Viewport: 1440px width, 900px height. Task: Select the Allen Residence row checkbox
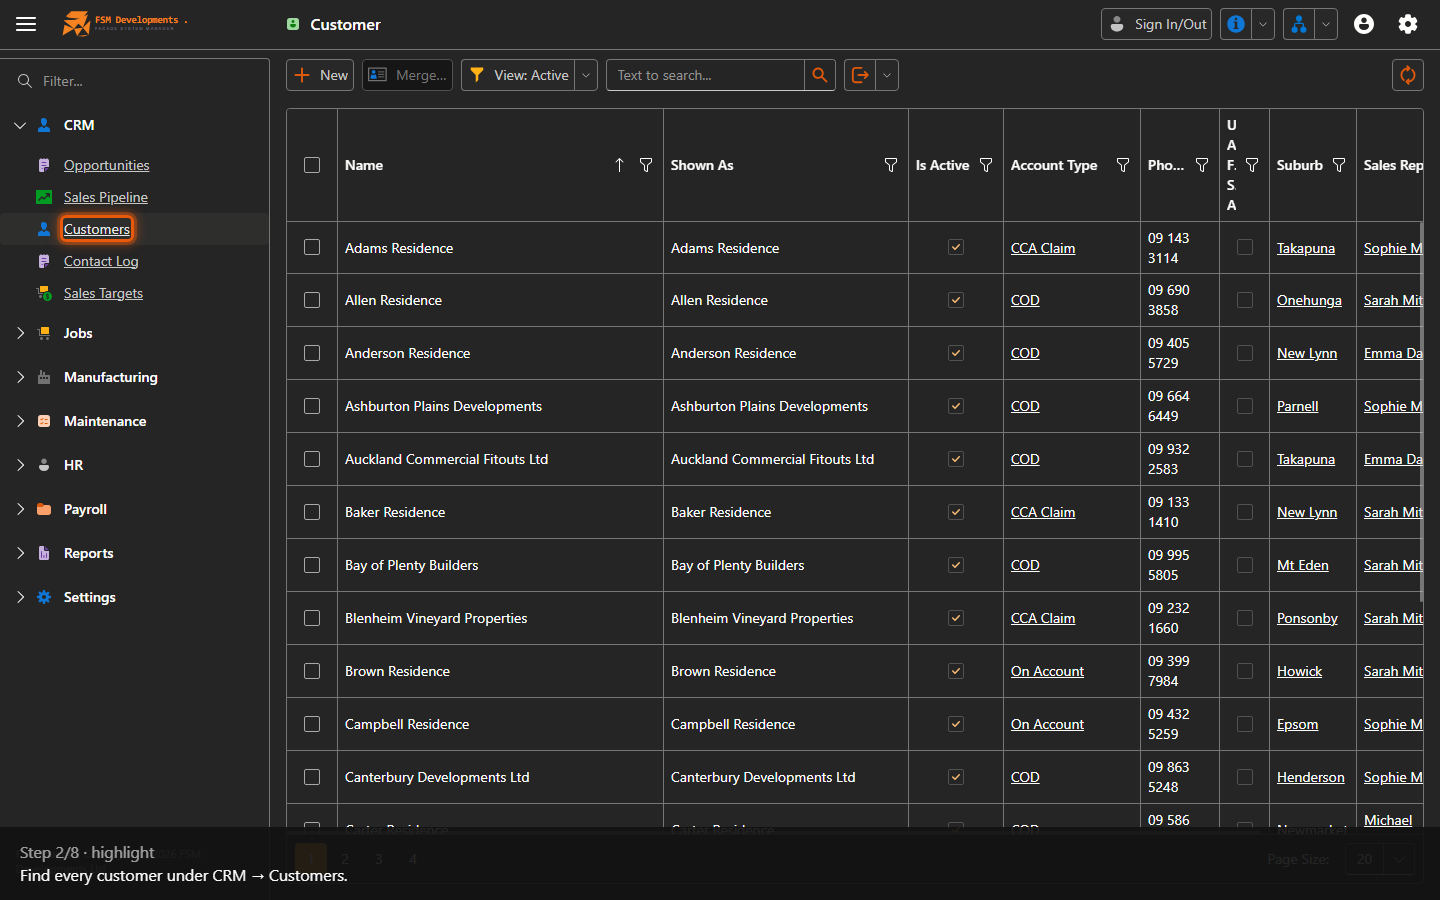pyautogui.click(x=312, y=300)
